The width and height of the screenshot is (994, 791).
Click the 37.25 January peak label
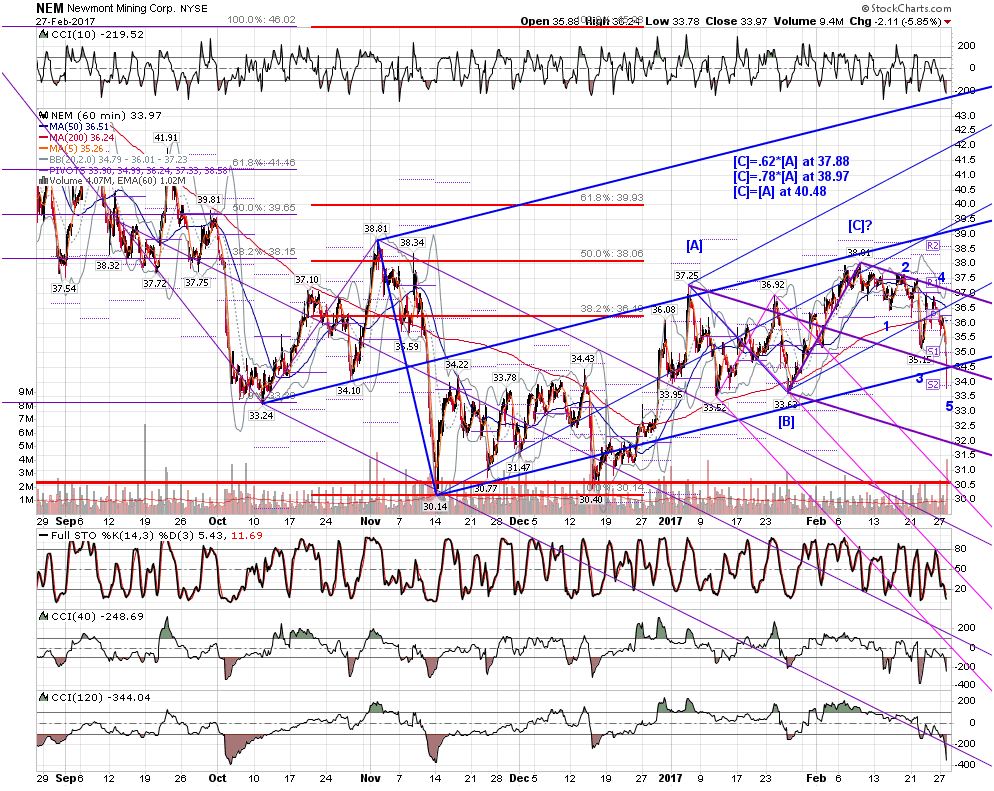(x=687, y=275)
